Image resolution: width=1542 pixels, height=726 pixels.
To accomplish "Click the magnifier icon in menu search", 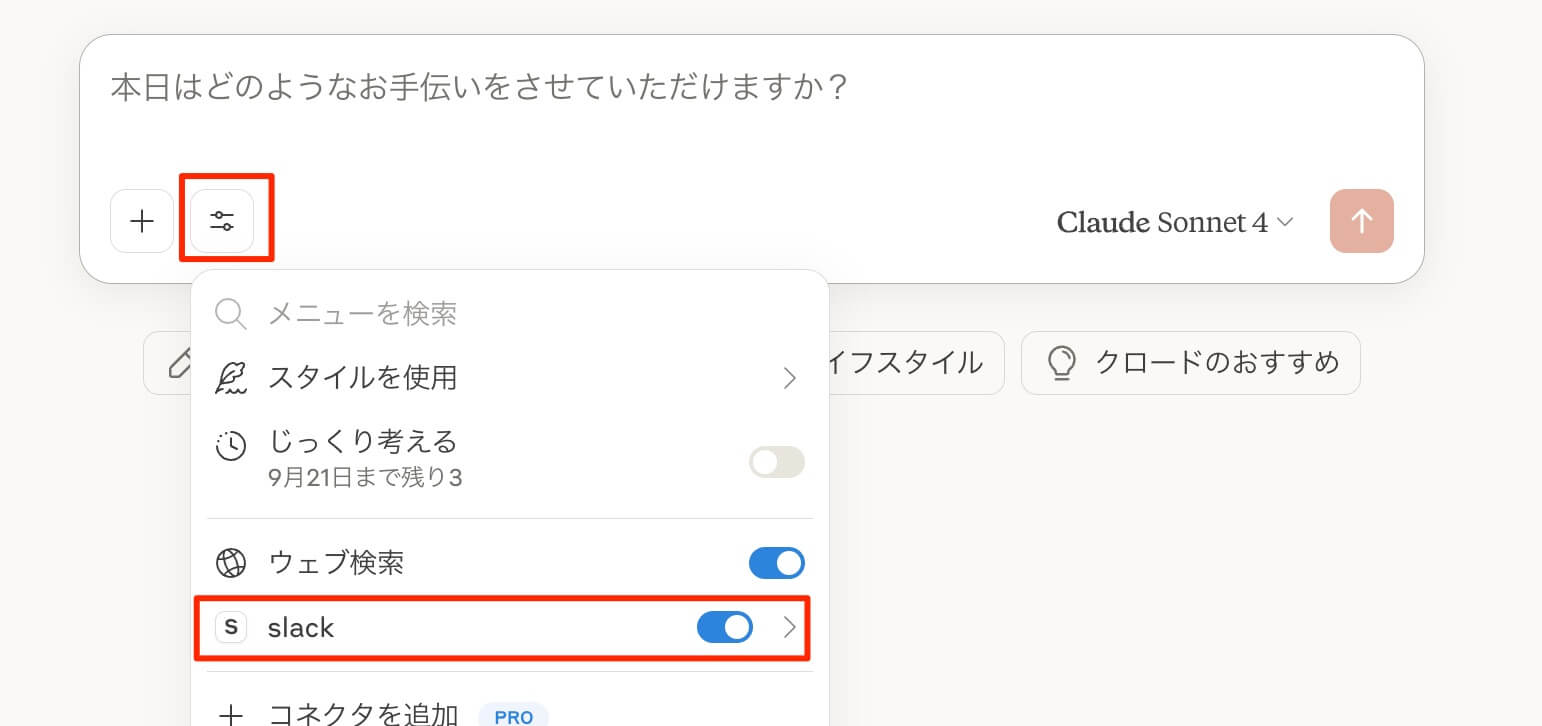I will pyautogui.click(x=231, y=314).
